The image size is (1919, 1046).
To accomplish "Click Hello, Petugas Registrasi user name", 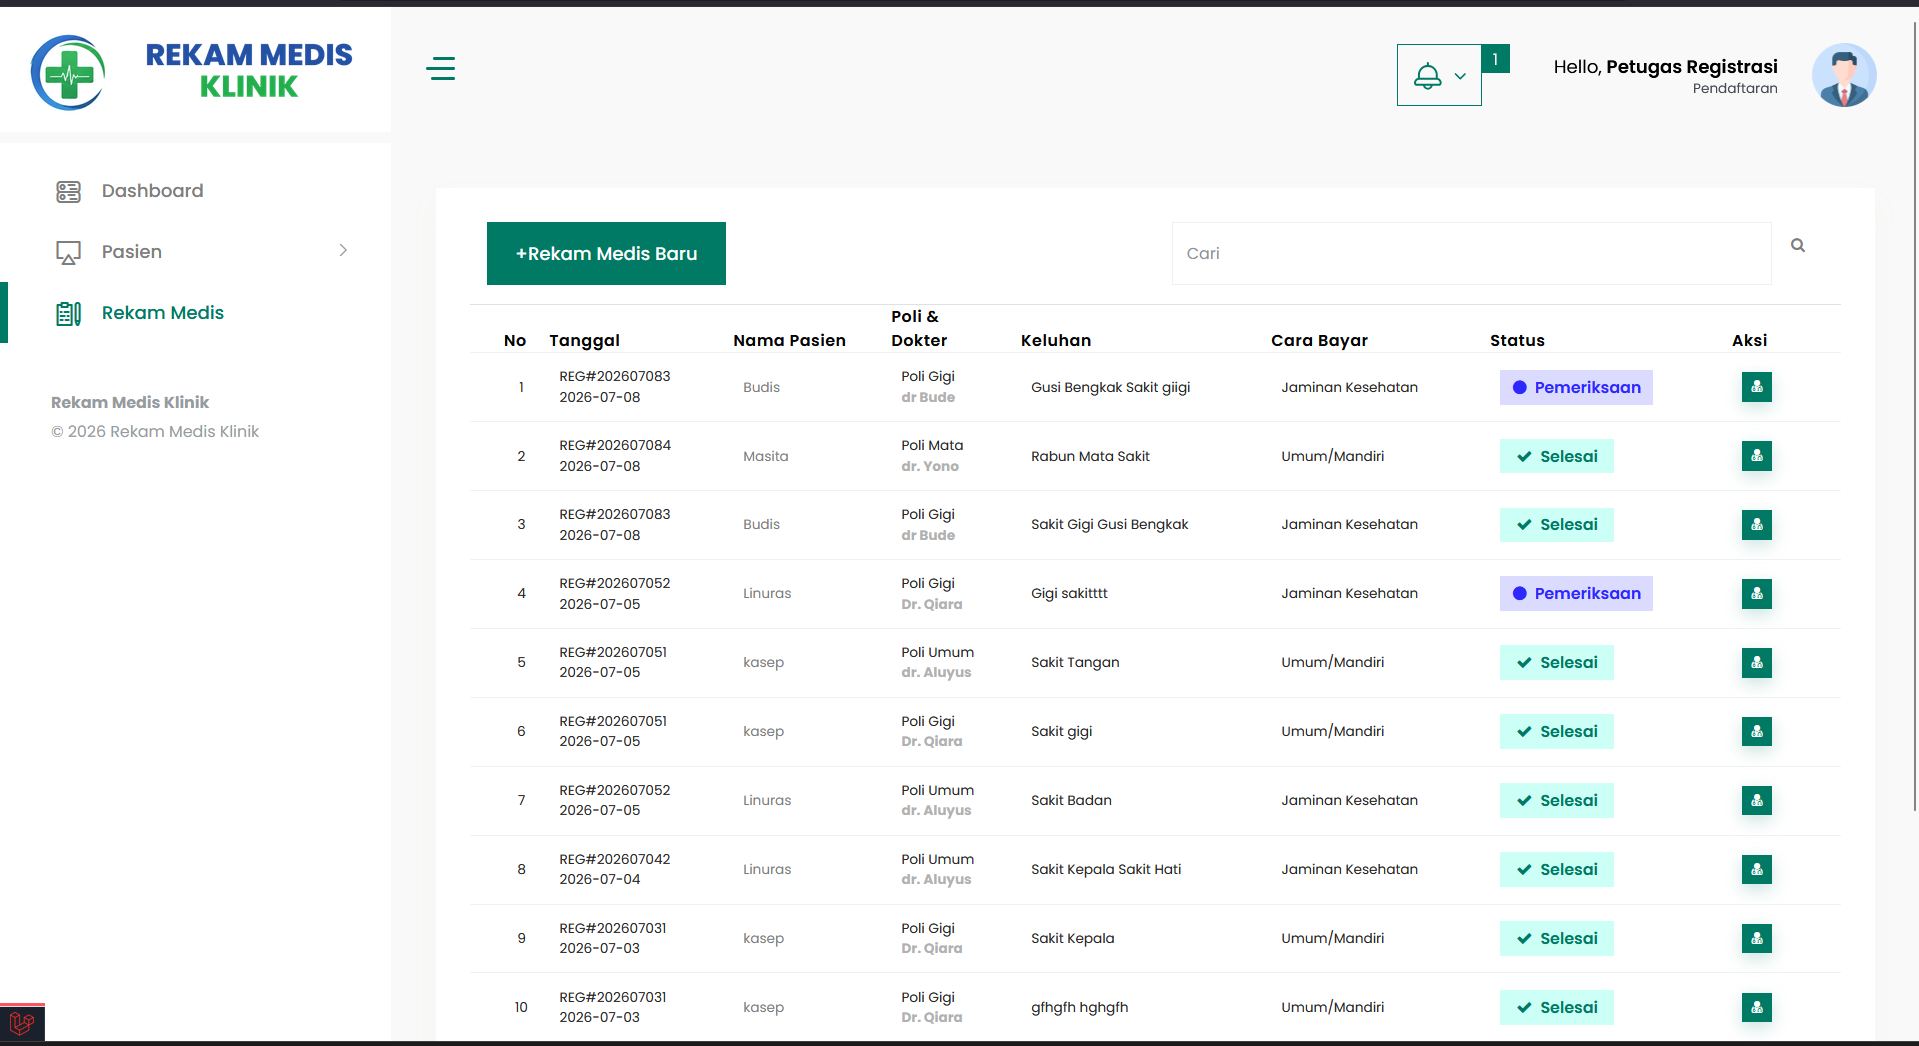I will [1665, 67].
